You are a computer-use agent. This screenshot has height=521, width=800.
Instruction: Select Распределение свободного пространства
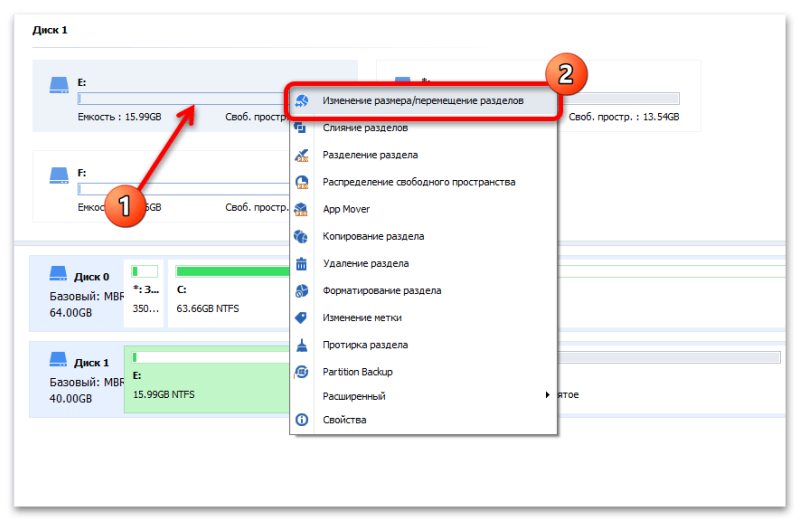click(423, 182)
